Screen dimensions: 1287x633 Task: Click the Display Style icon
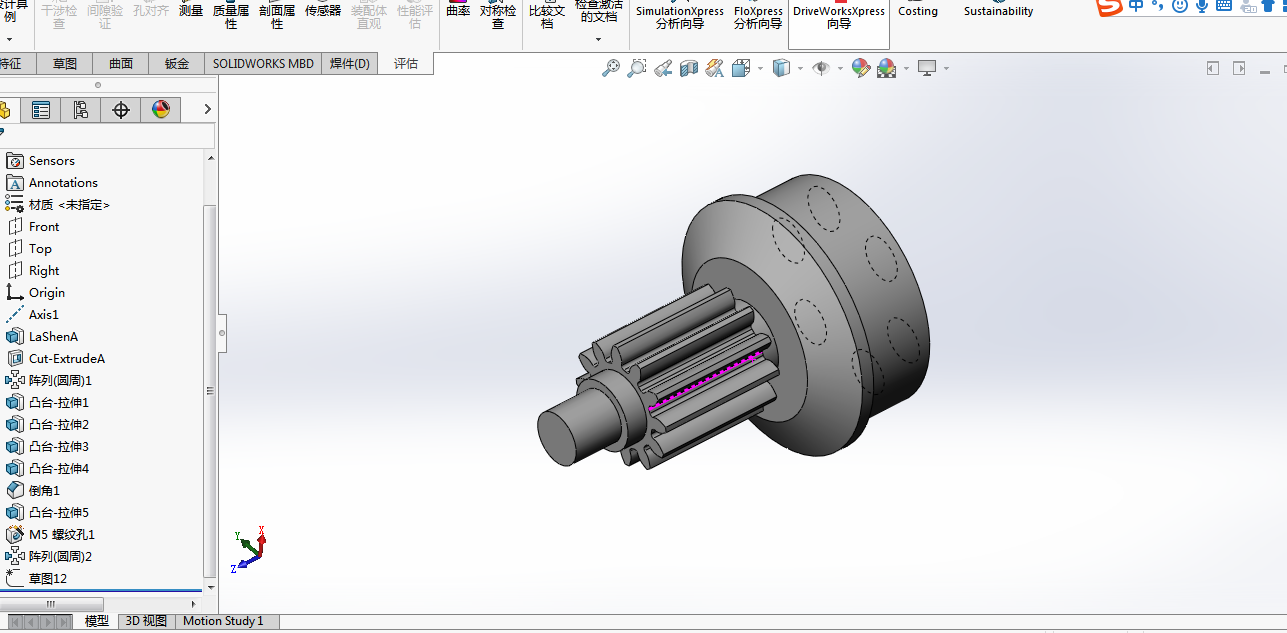pyautogui.click(x=781, y=68)
